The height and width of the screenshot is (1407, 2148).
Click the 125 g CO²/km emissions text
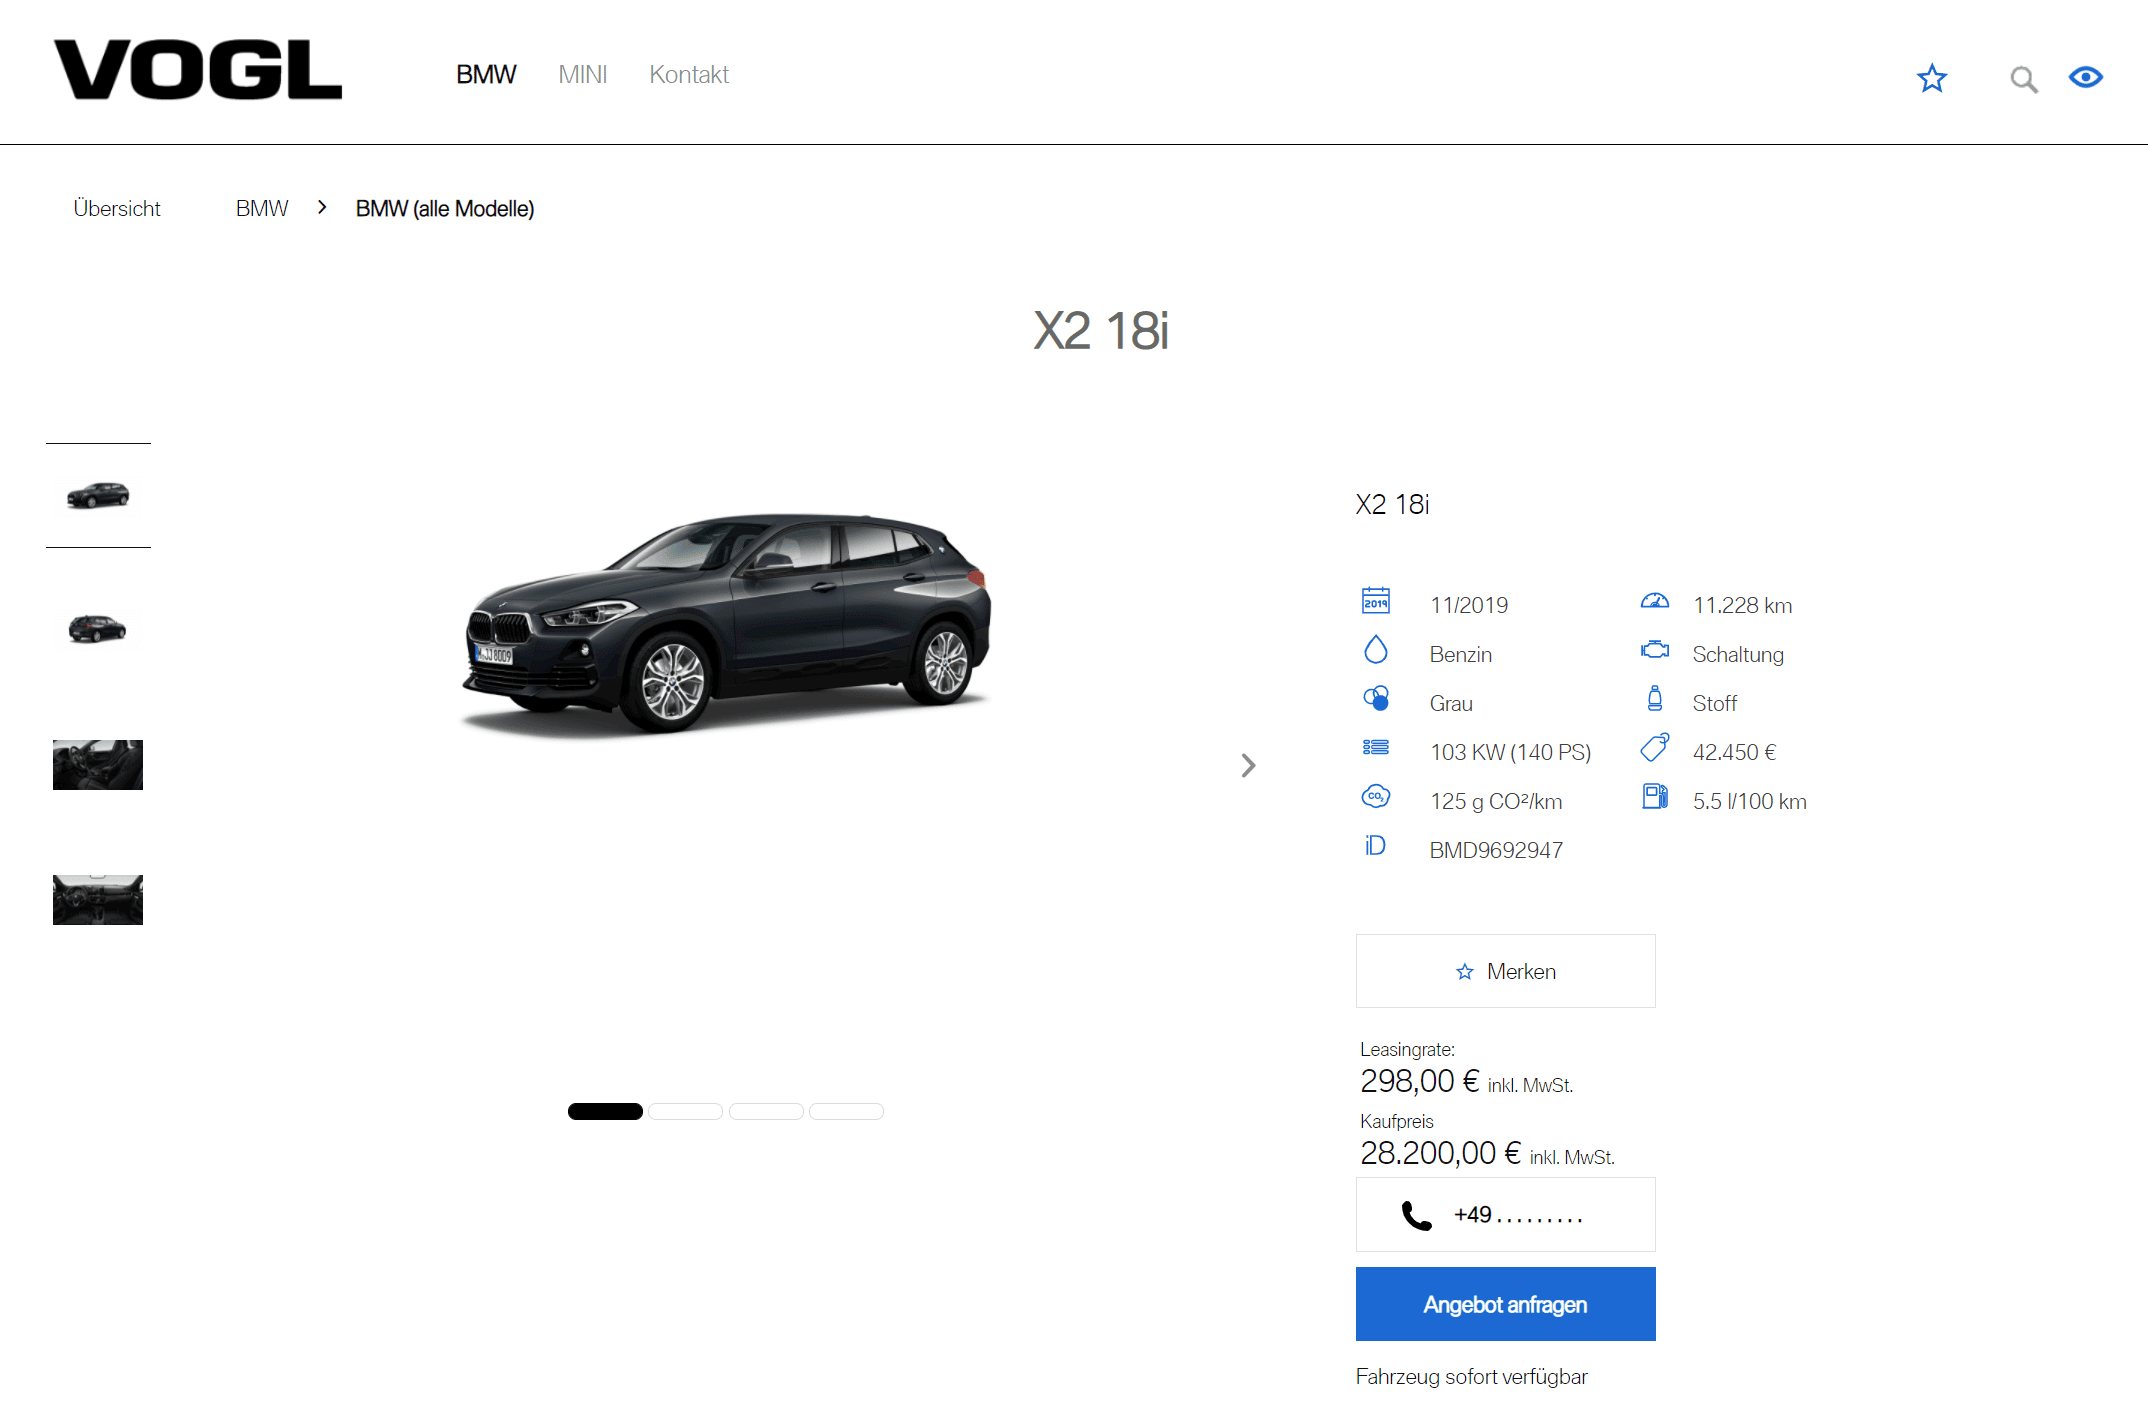[1496, 801]
